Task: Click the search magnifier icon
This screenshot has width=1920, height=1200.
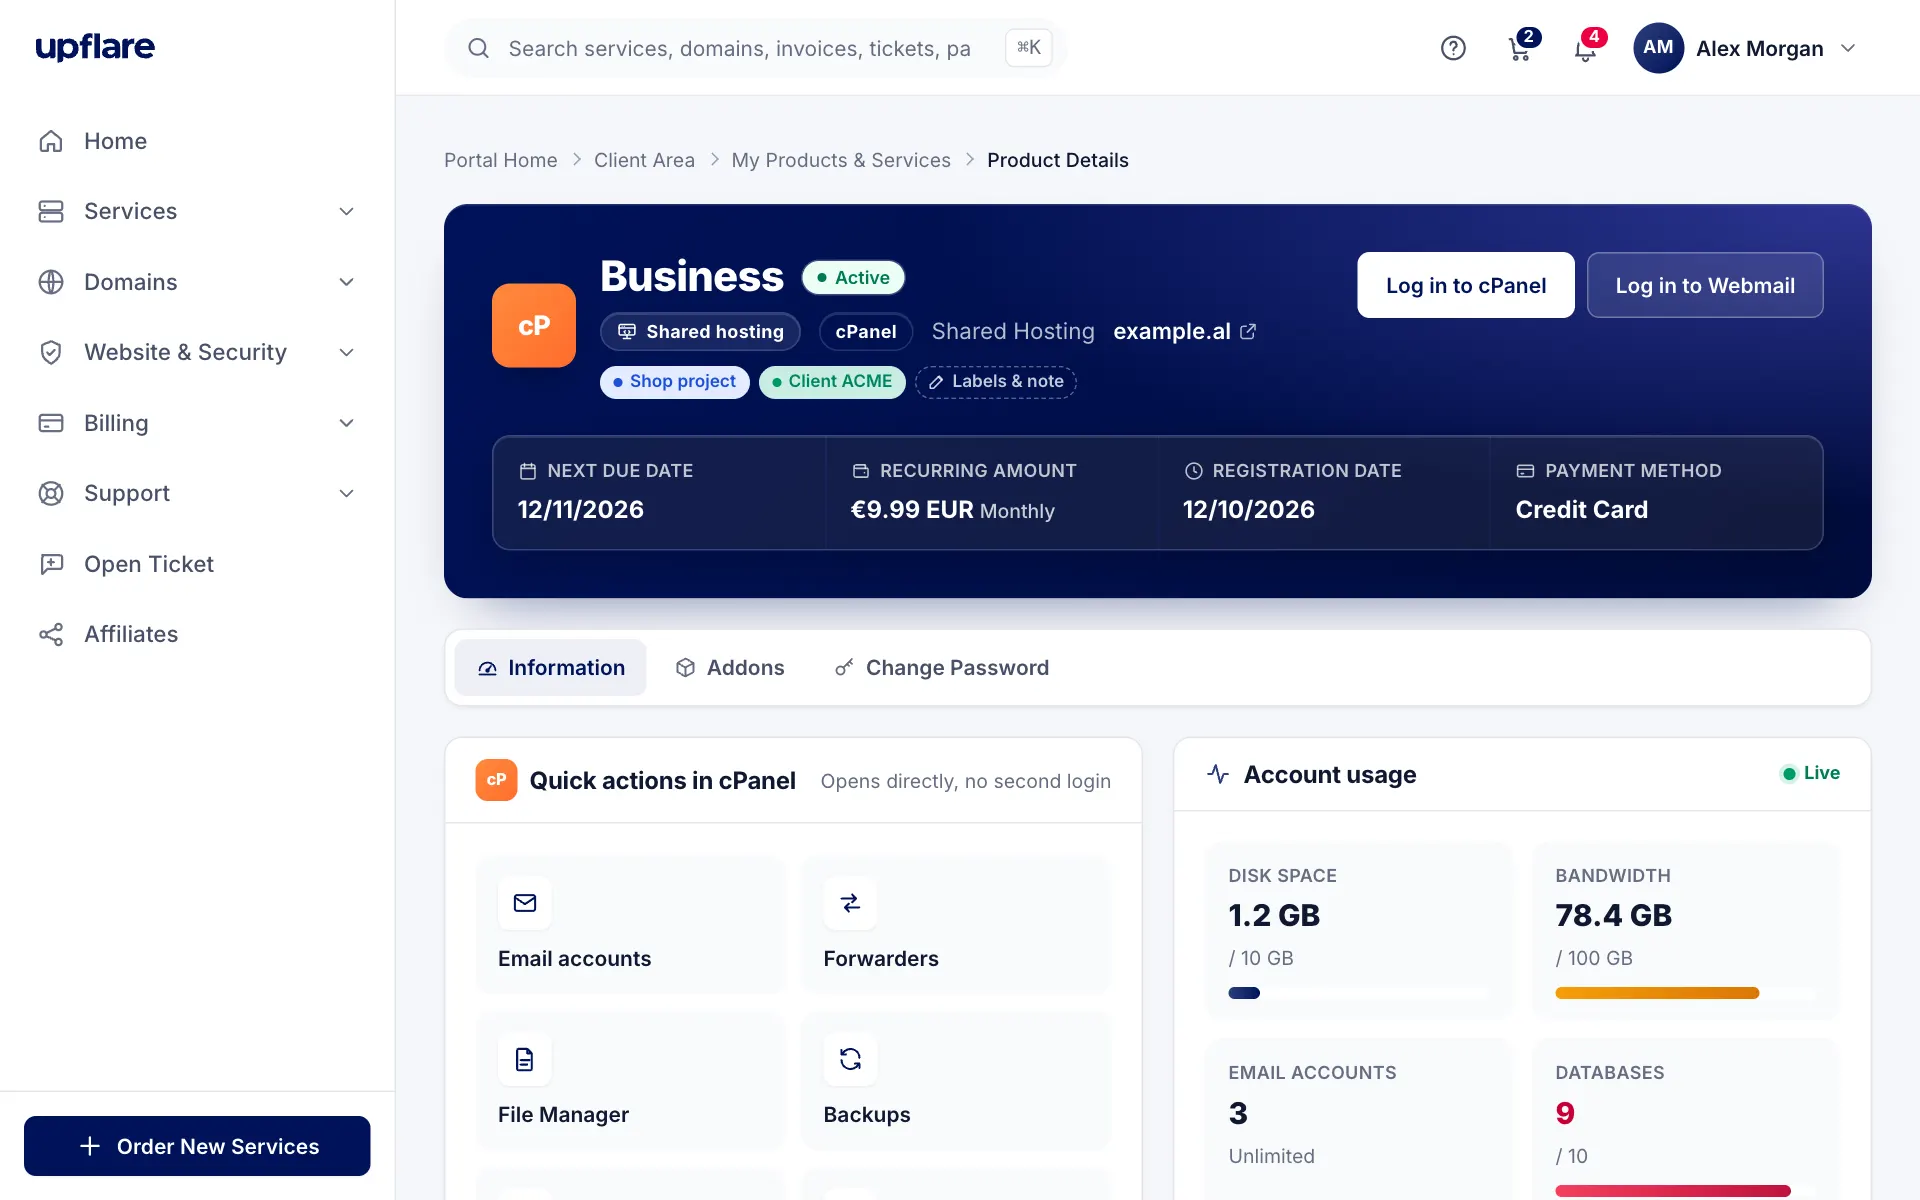Action: pos(479,48)
